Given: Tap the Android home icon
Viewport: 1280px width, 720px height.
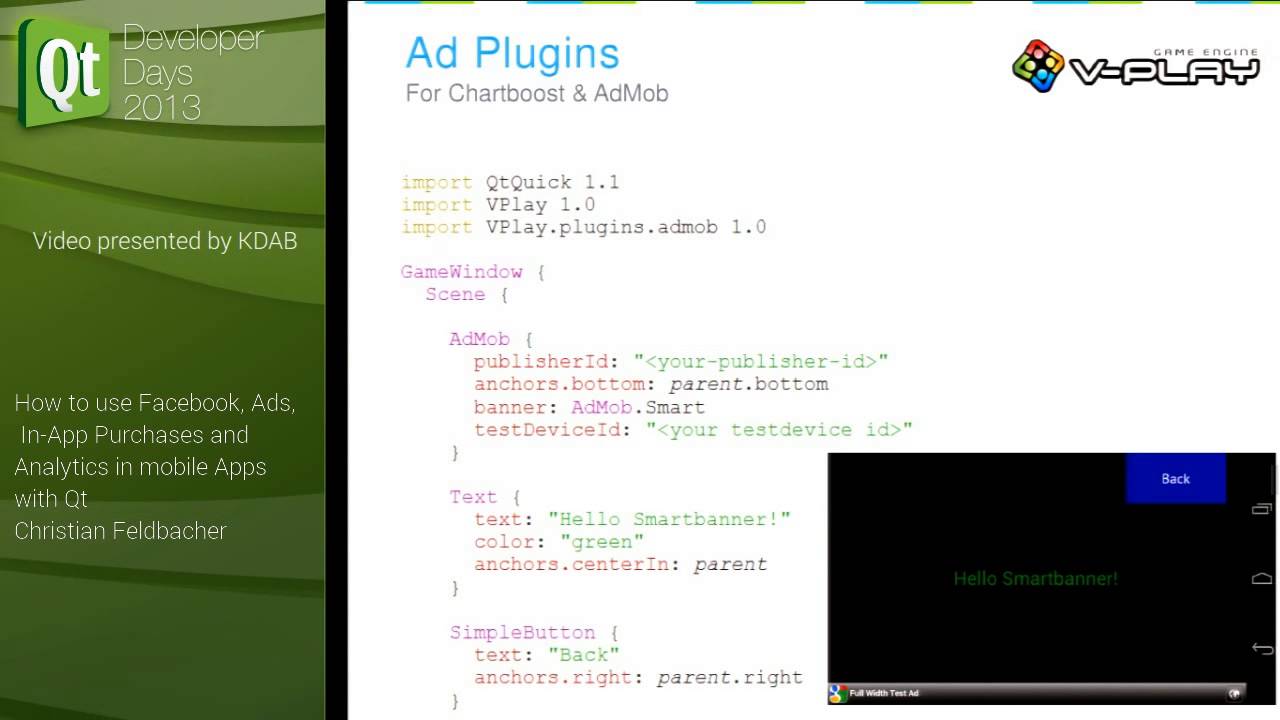Looking at the screenshot, I should pyautogui.click(x=1261, y=579).
